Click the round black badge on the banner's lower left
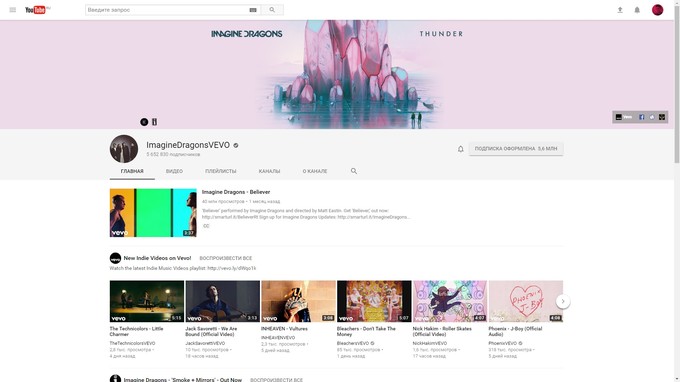This screenshot has height=382, width=680. (x=144, y=122)
